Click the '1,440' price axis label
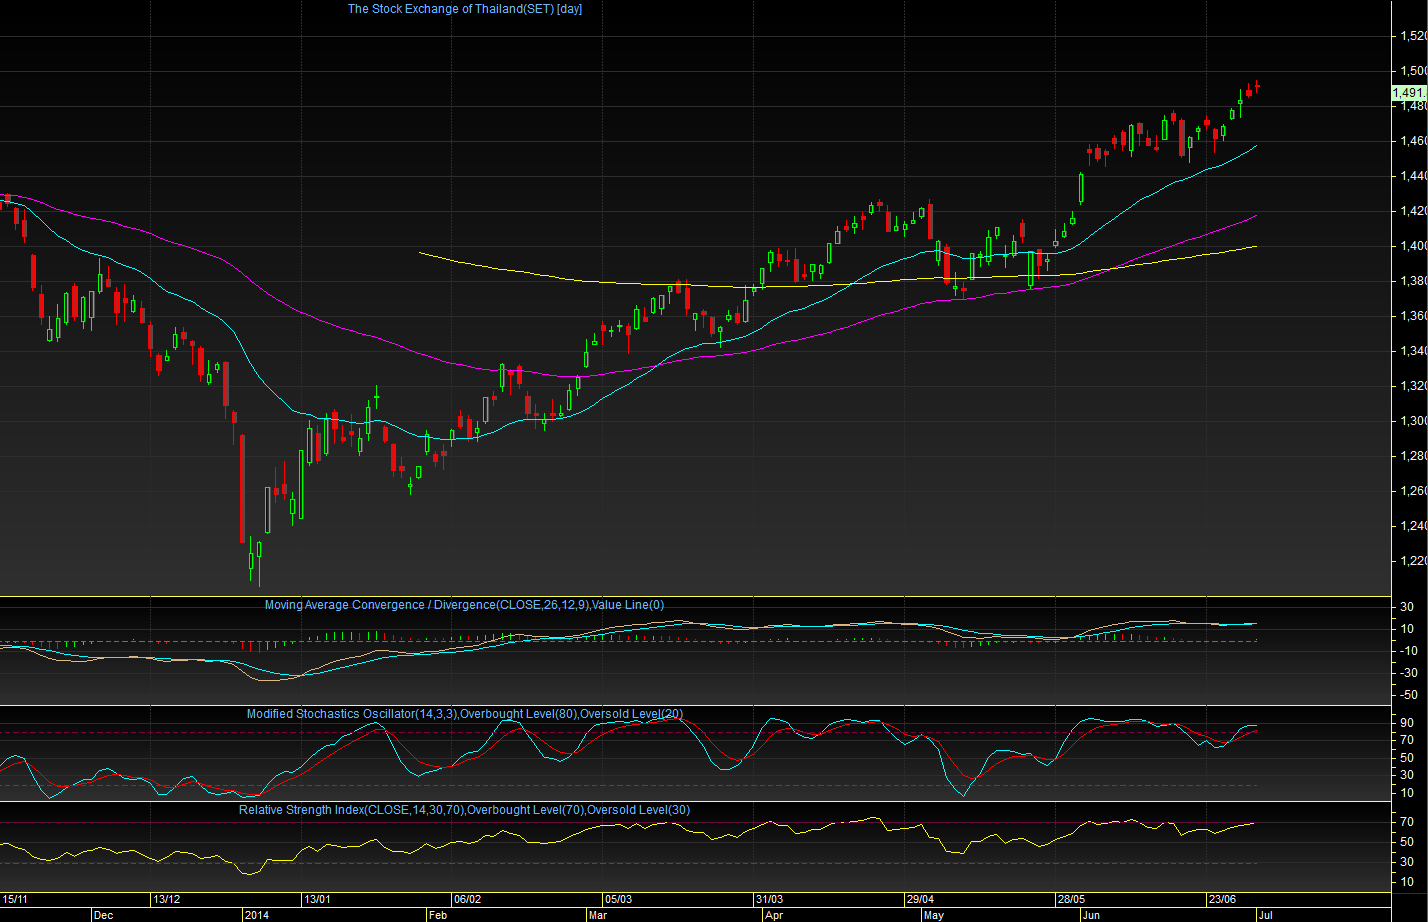Viewport: 1428px width, 922px height. click(1412, 176)
